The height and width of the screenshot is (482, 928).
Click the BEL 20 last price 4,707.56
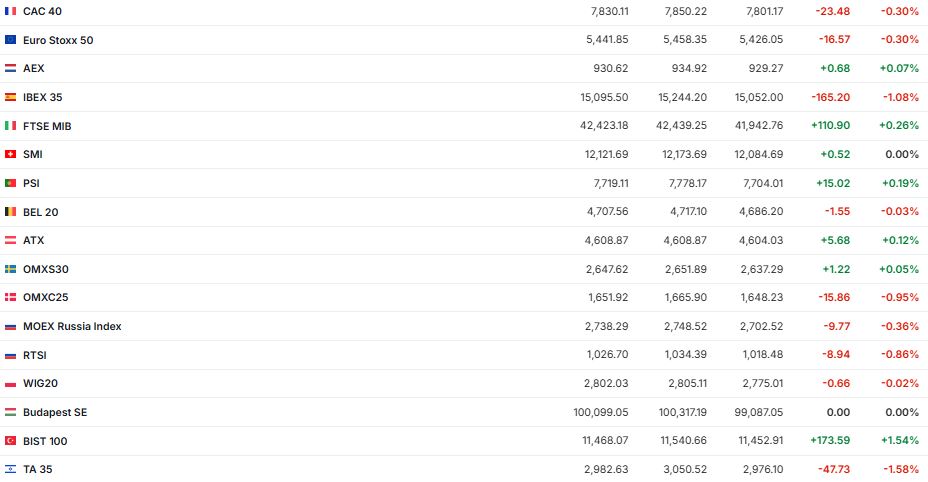[x=610, y=212]
